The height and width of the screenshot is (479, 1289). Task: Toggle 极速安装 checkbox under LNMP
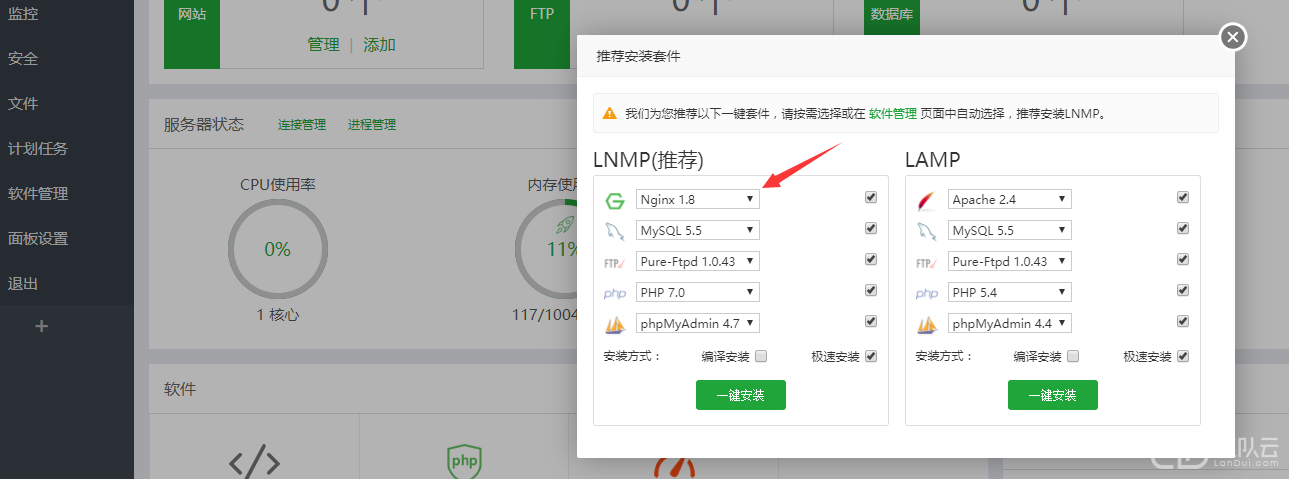point(871,356)
